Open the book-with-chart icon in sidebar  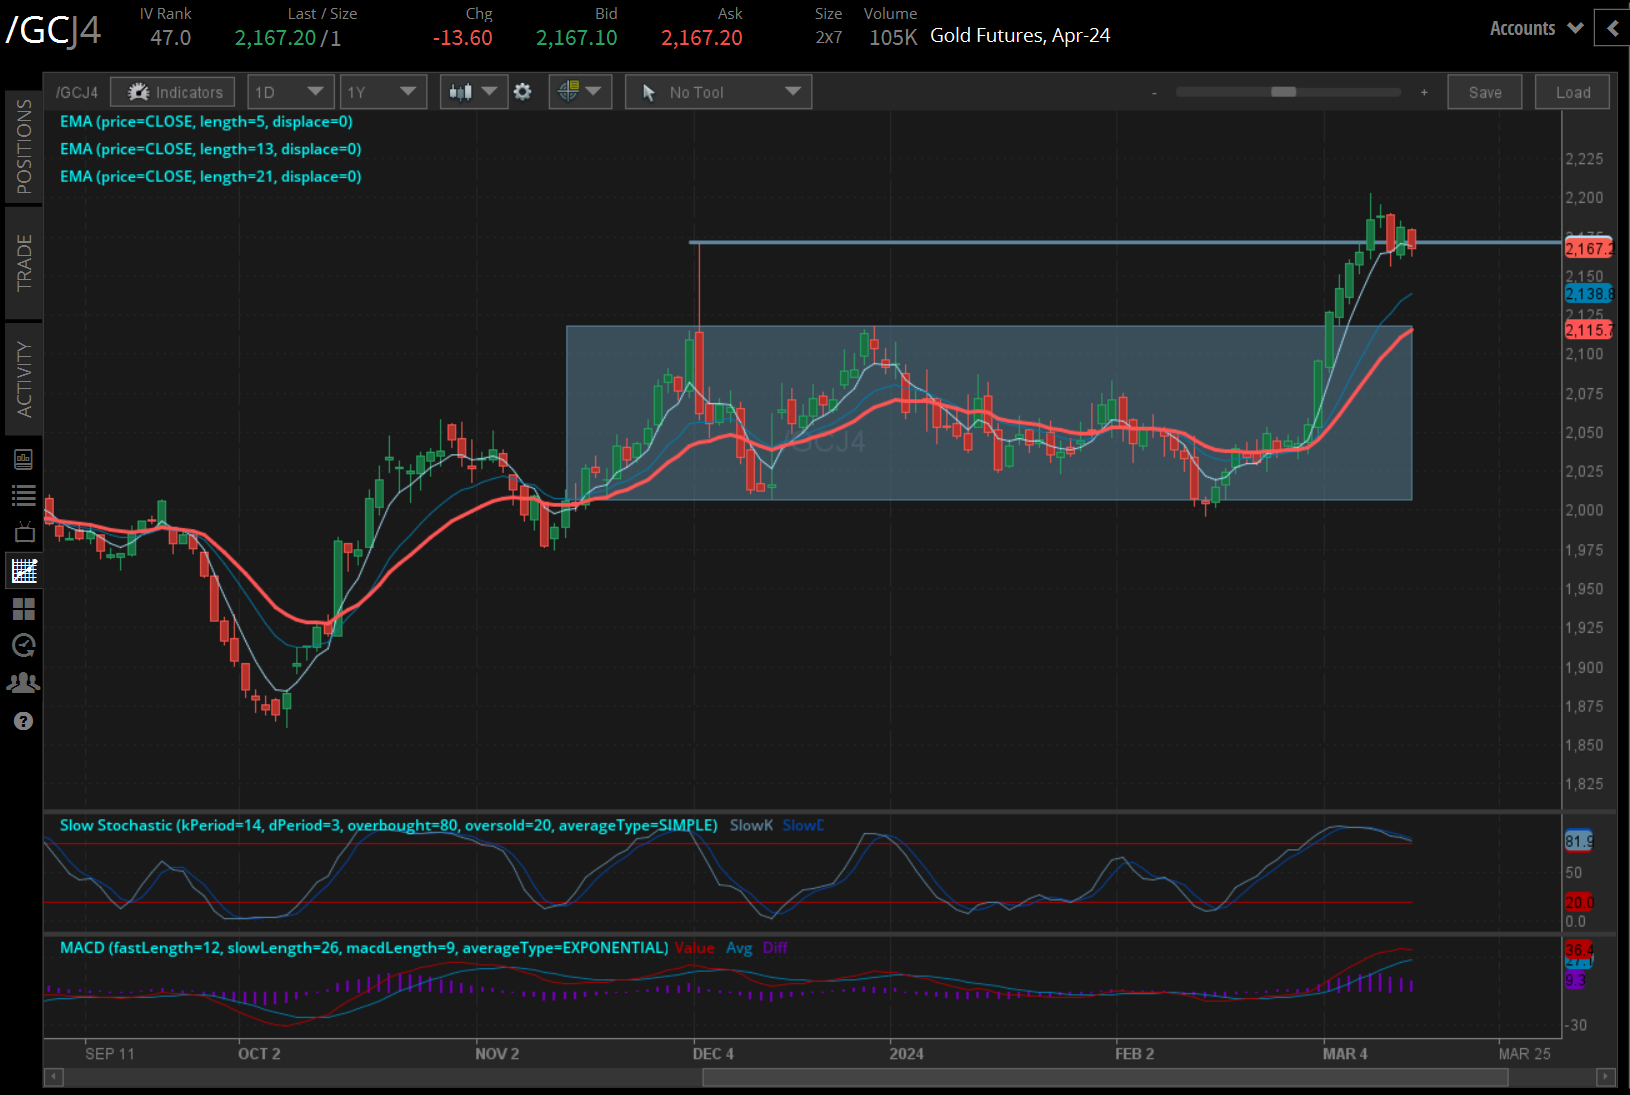click(x=24, y=459)
